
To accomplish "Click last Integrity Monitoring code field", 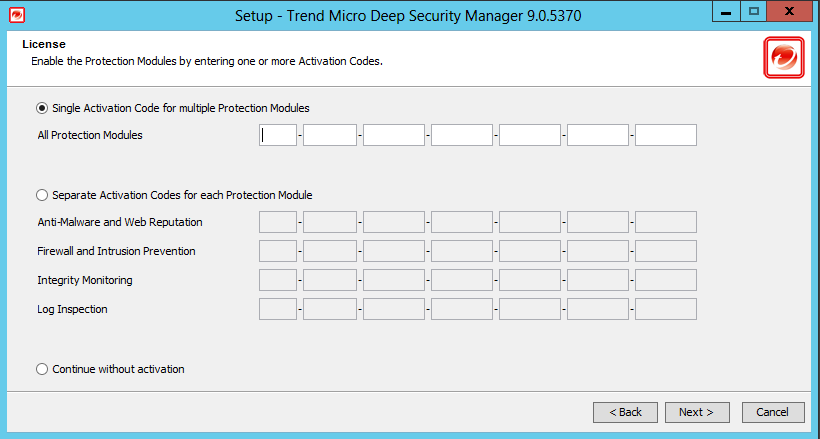I will tap(666, 280).
